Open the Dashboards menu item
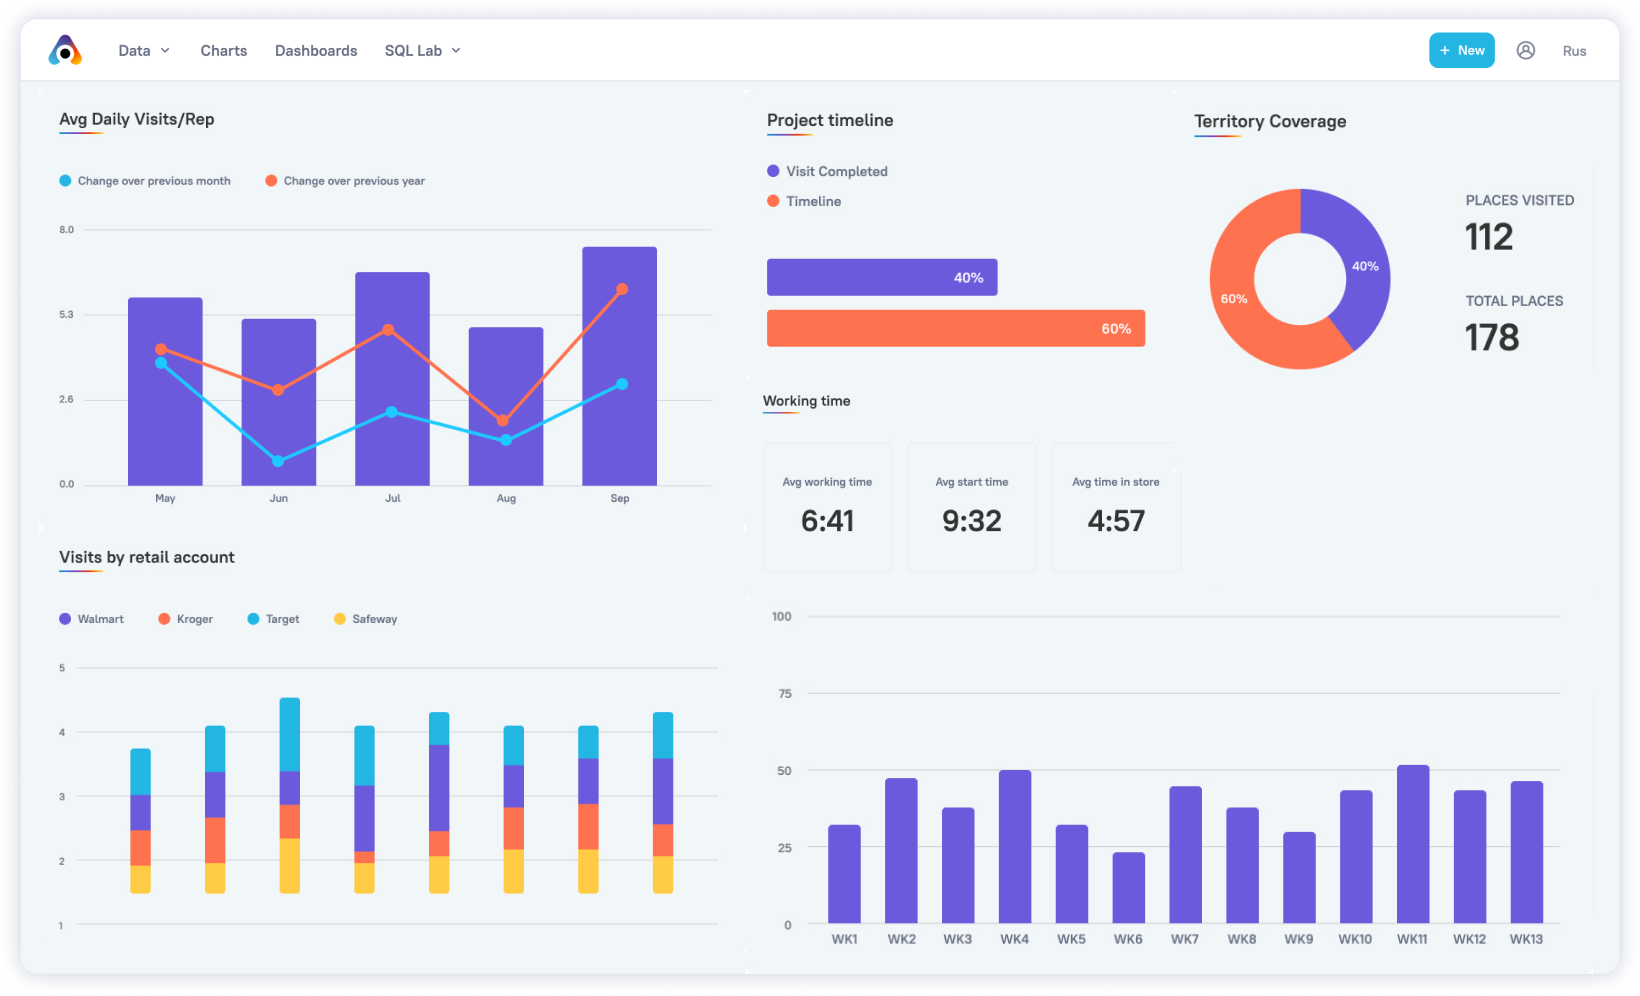 [316, 50]
